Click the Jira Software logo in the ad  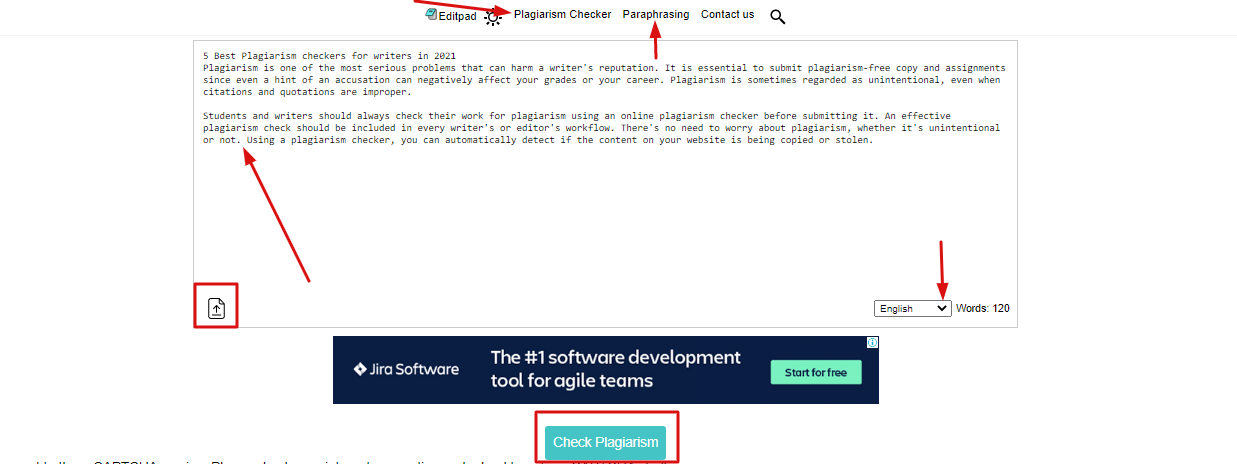(406, 369)
